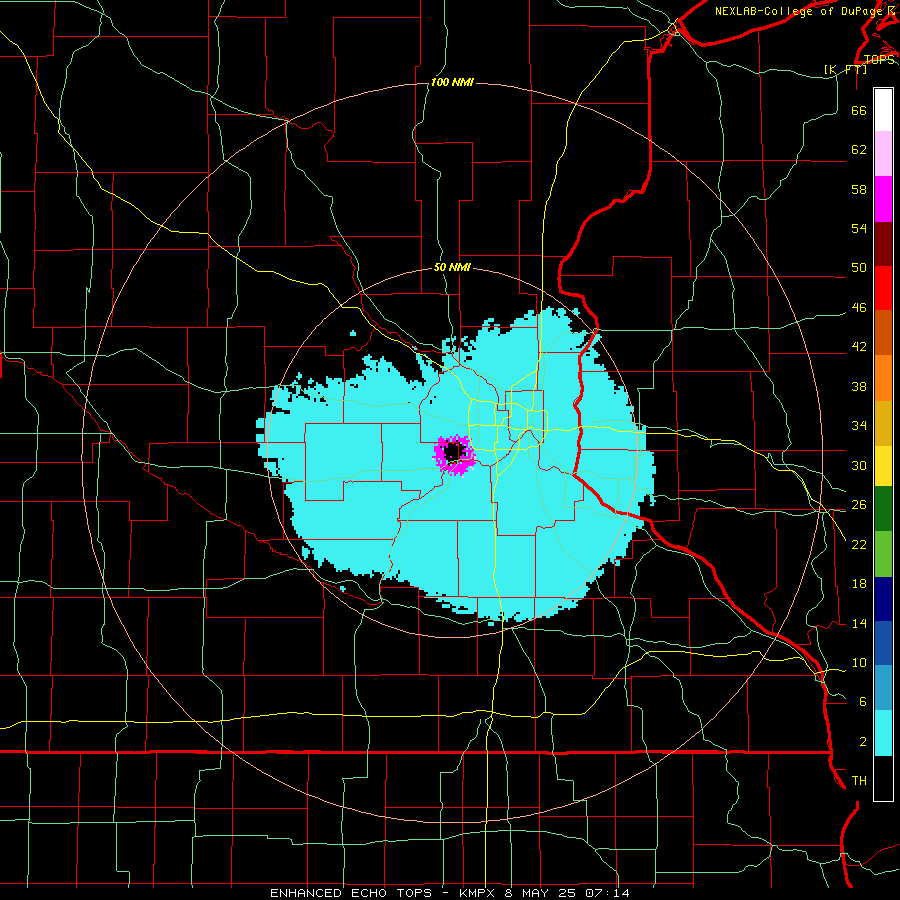Click the magenta swatch in the color scale
Viewport: 900px width, 900px height.
(x=883, y=199)
